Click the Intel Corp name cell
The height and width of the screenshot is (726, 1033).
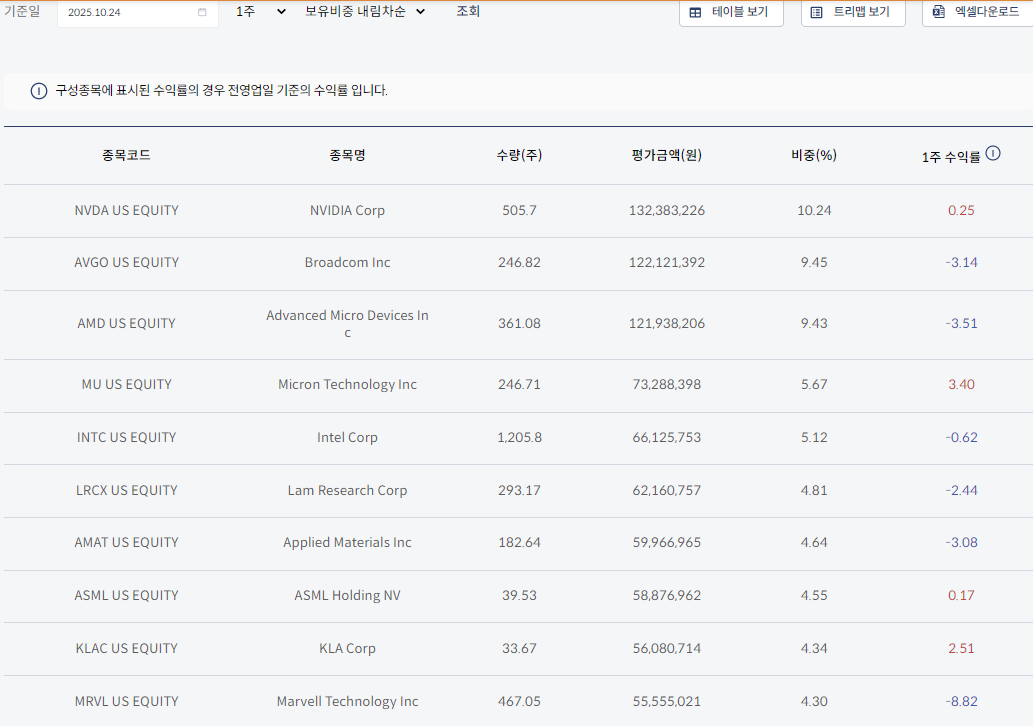point(347,437)
